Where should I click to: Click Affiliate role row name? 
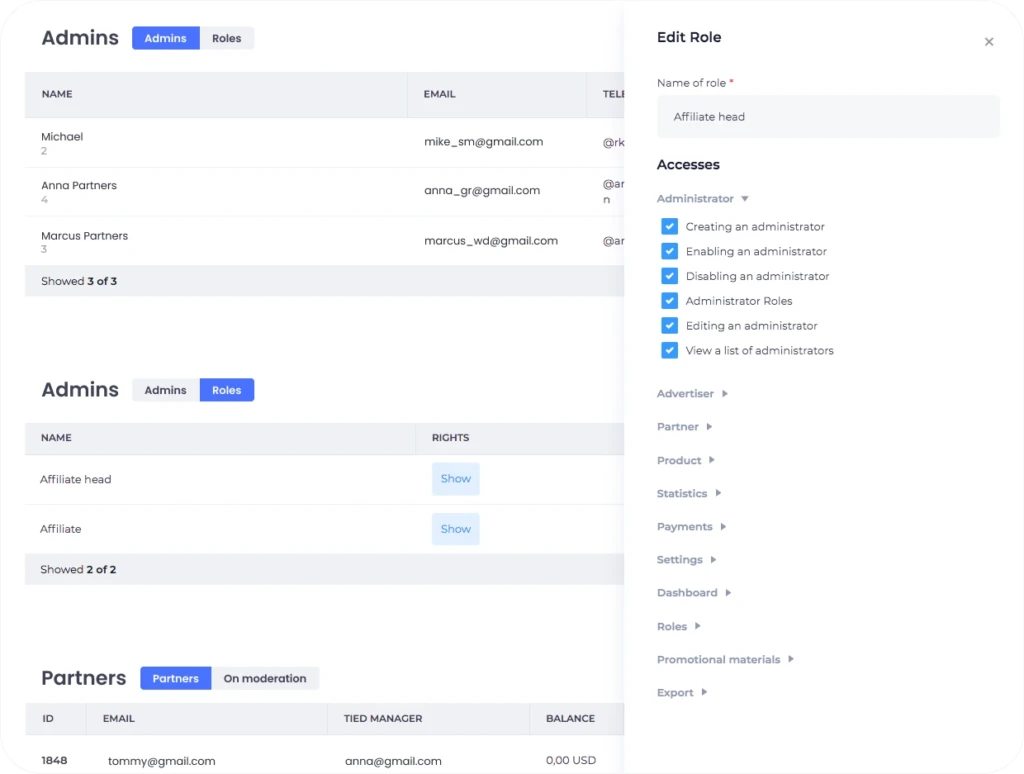click(x=61, y=529)
